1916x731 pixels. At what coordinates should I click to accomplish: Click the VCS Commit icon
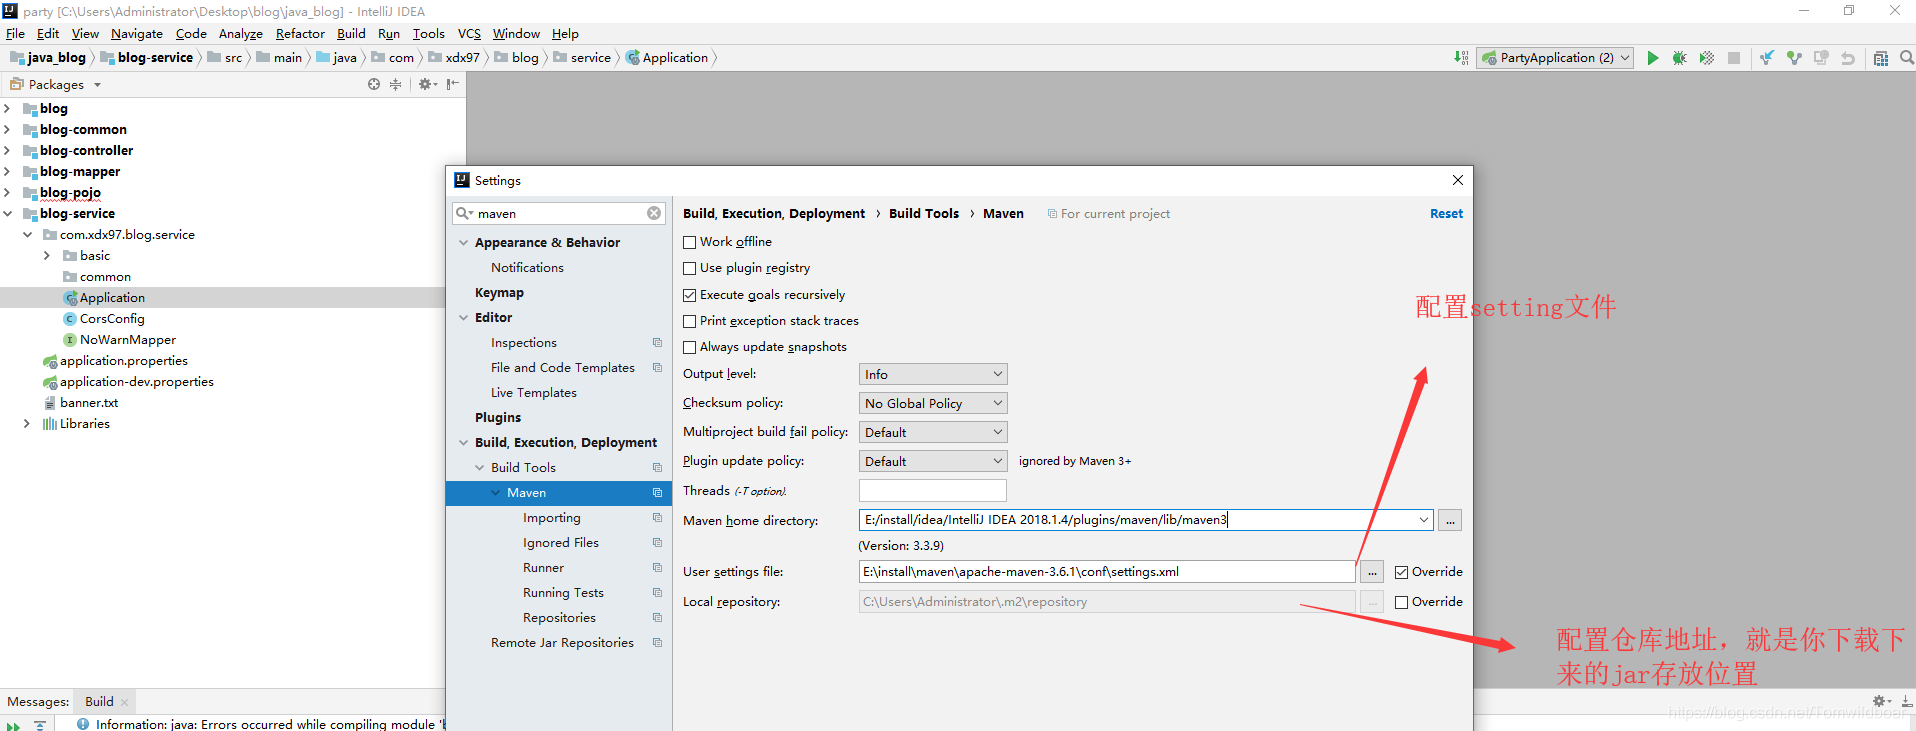tap(1794, 58)
